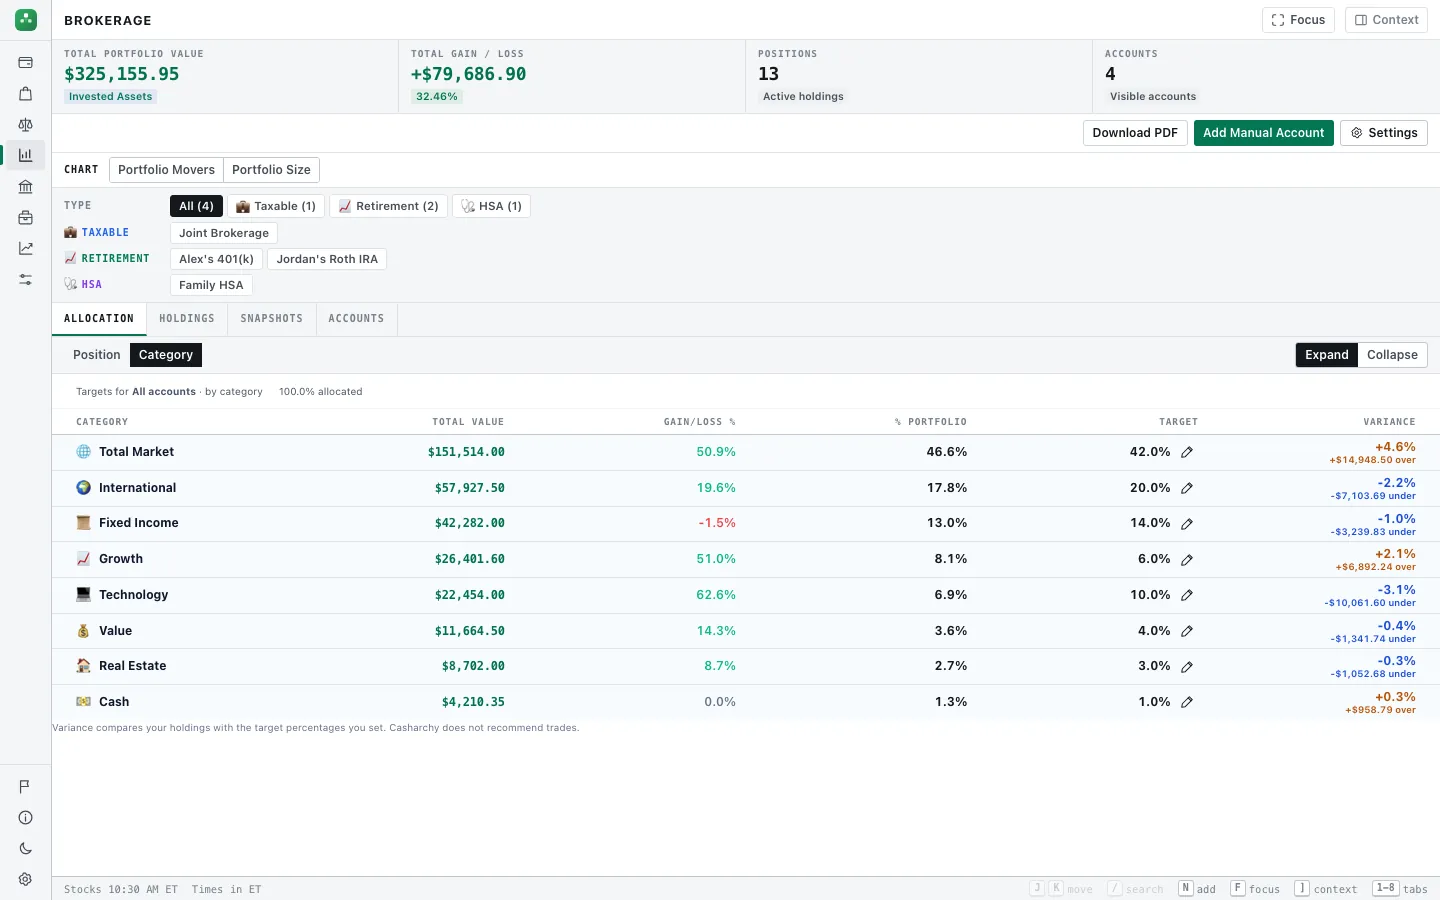Show the Portfolio Movers chart
The width and height of the screenshot is (1440, 900).
coord(166,170)
